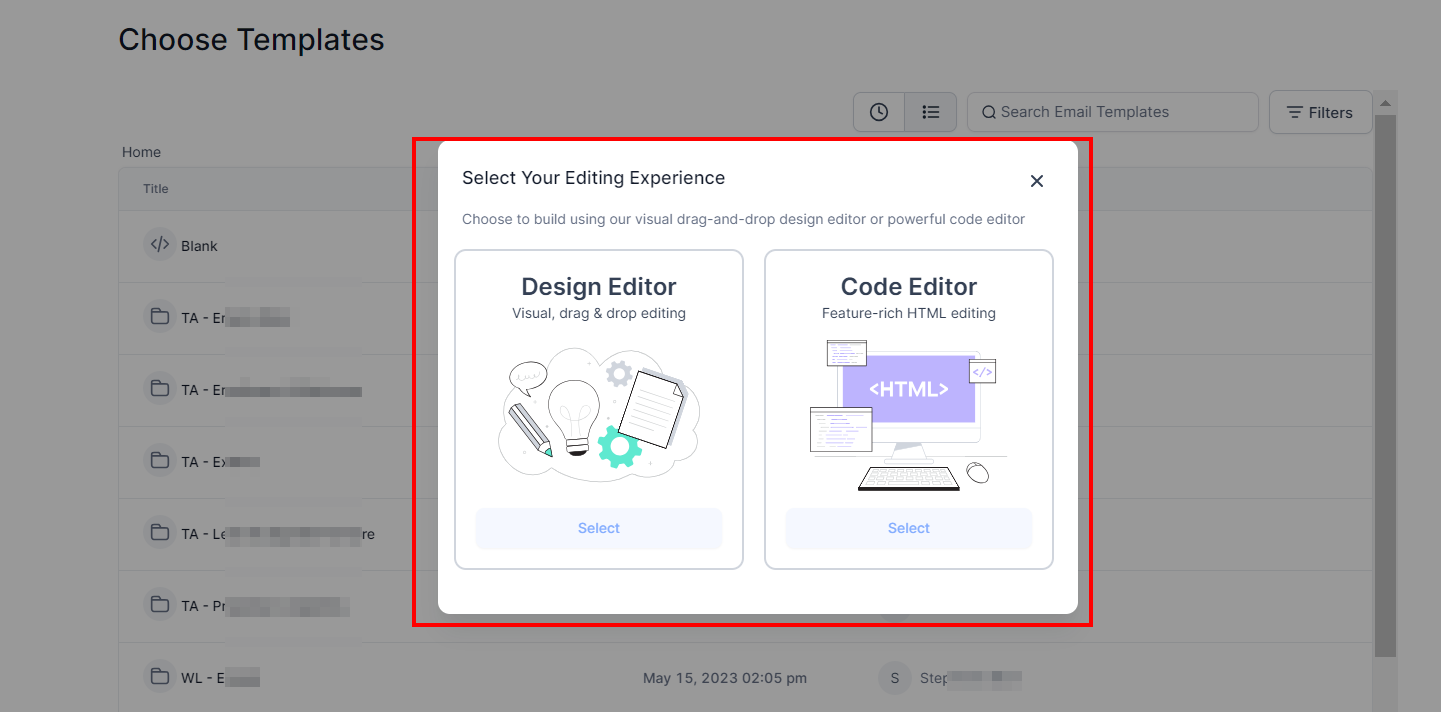The image size is (1441, 712).
Task: Click the Code Editor HTML illustration
Action: coord(908,415)
